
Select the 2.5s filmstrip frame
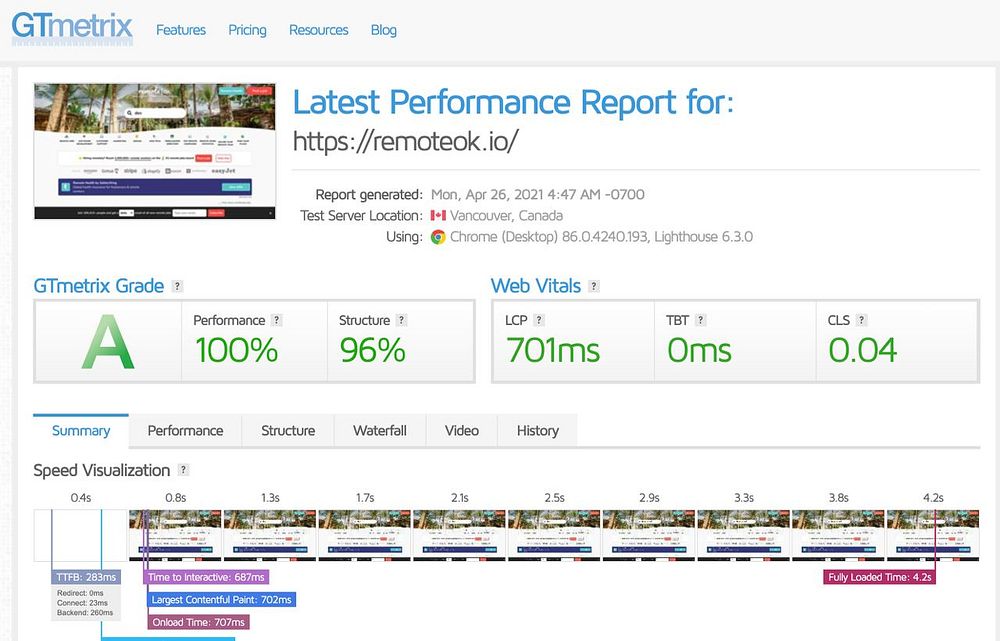(x=554, y=535)
